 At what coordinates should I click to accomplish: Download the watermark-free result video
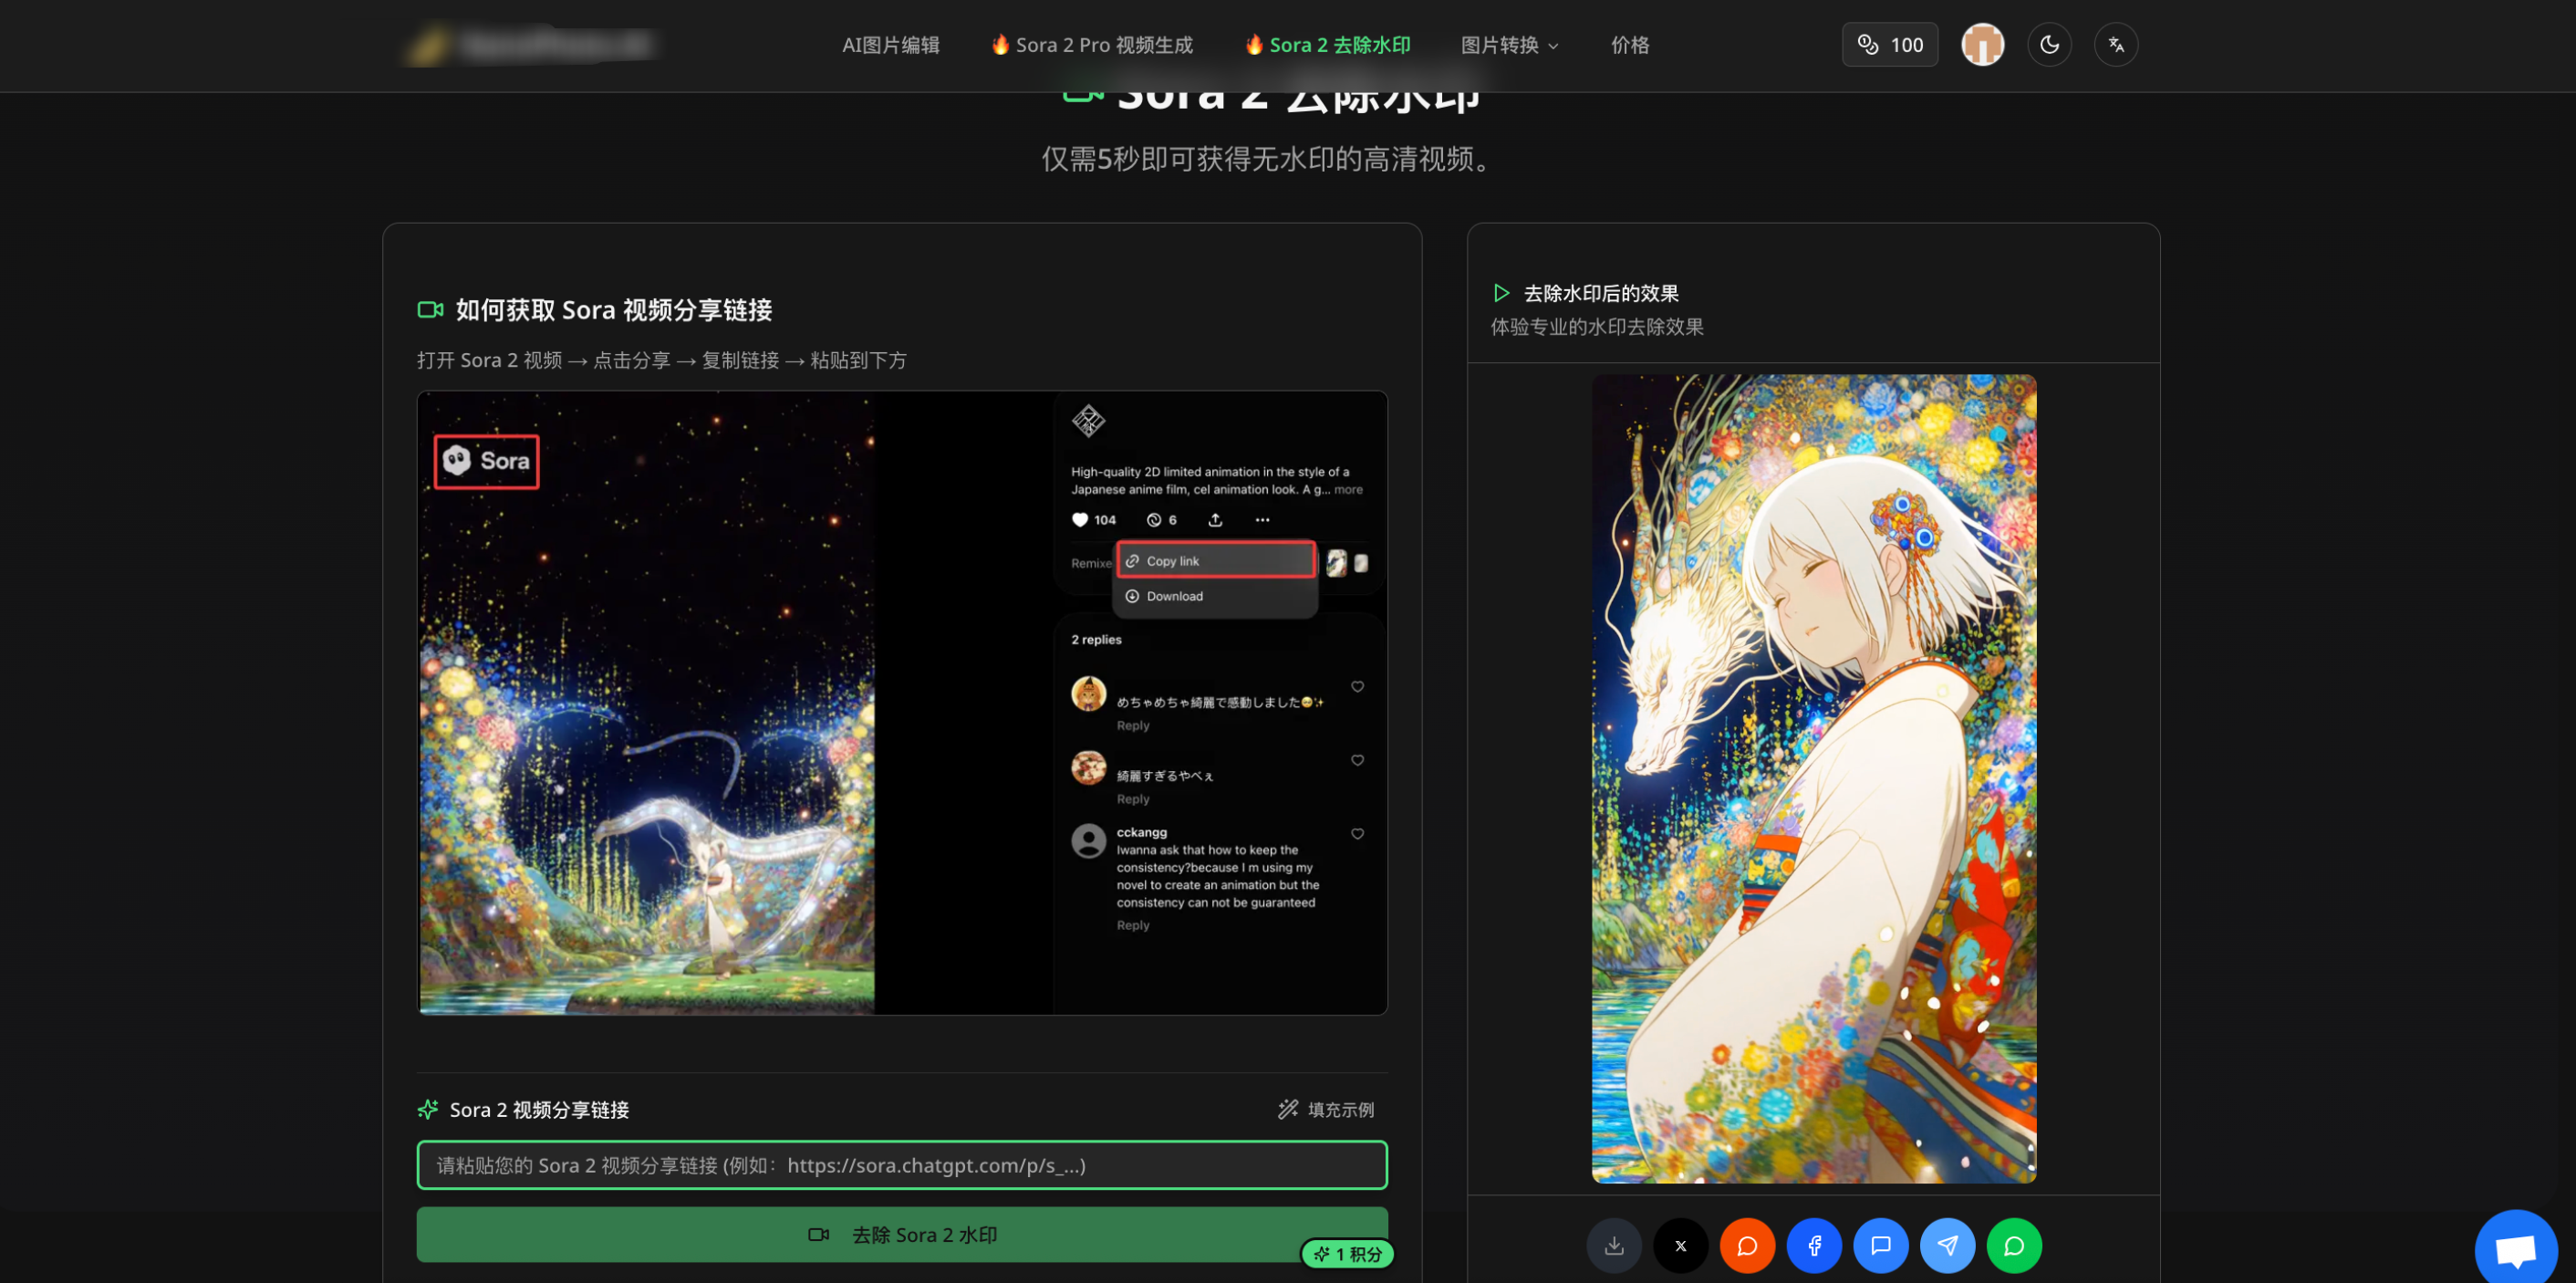coord(1613,1245)
